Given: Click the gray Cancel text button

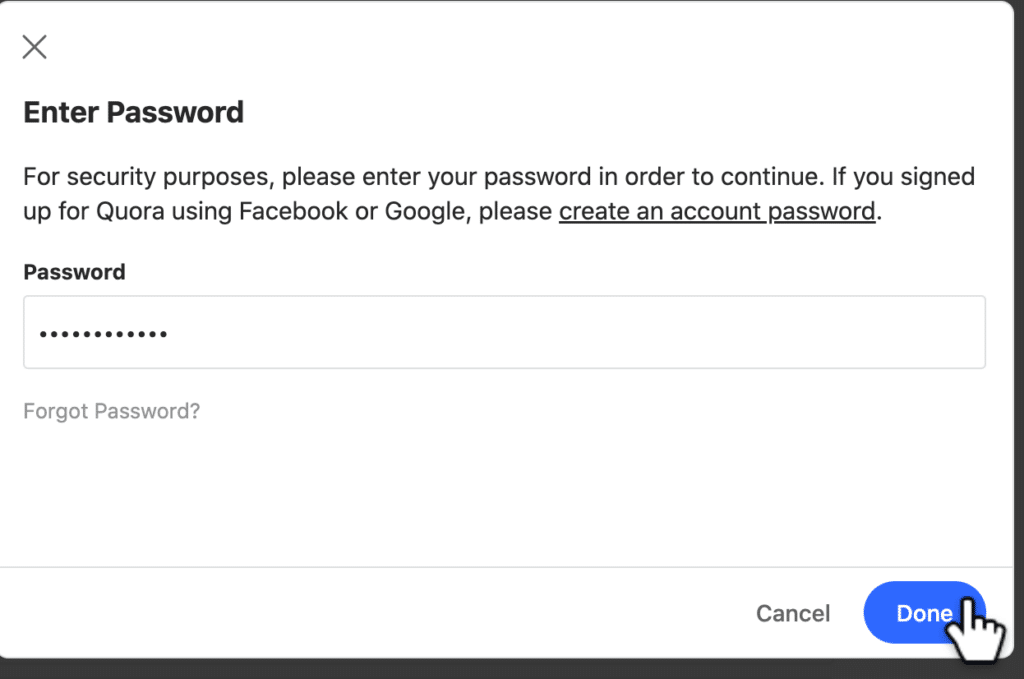Looking at the screenshot, I should (x=793, y=613).
